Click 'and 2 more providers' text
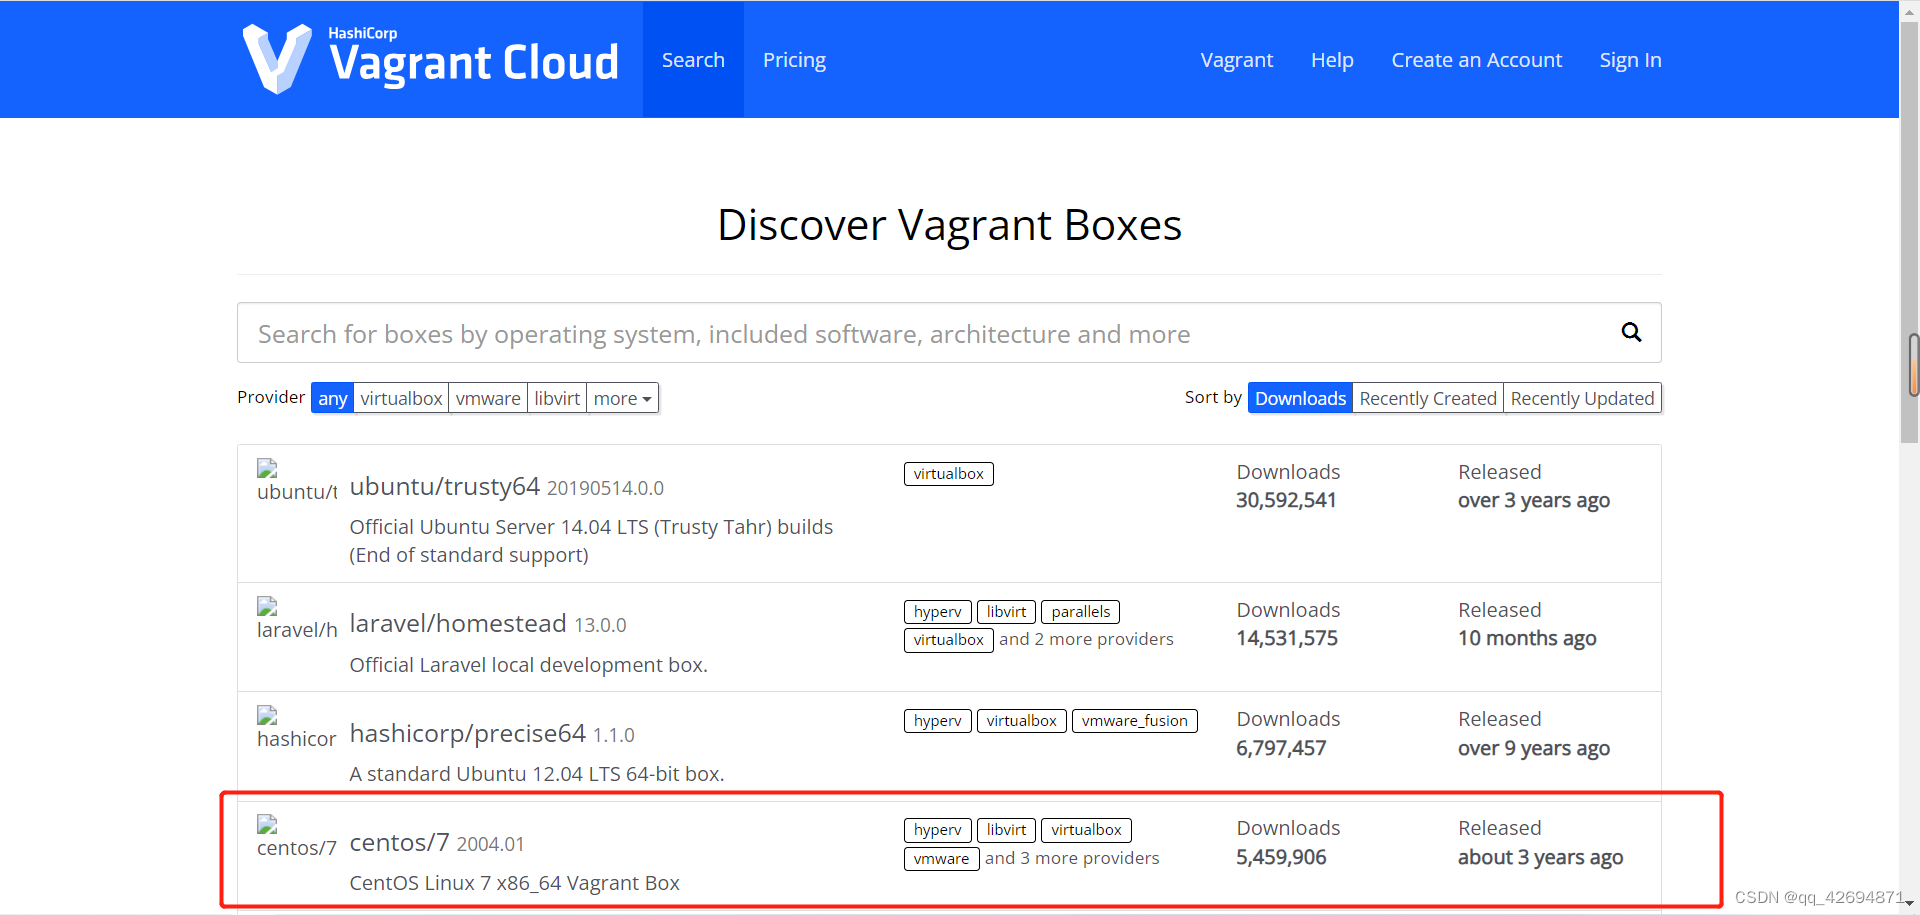 [x=1086, y=639]
